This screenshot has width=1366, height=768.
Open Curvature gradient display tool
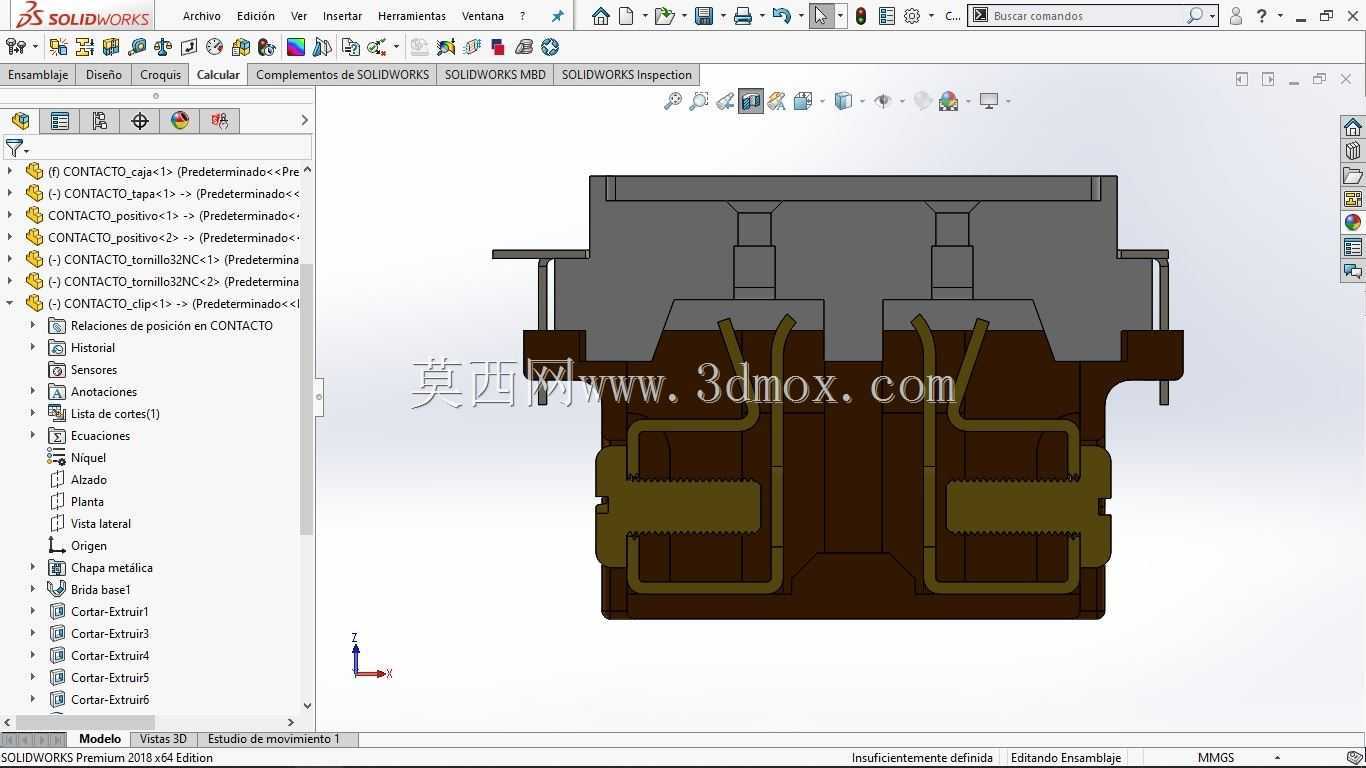[x=296, y=47]
